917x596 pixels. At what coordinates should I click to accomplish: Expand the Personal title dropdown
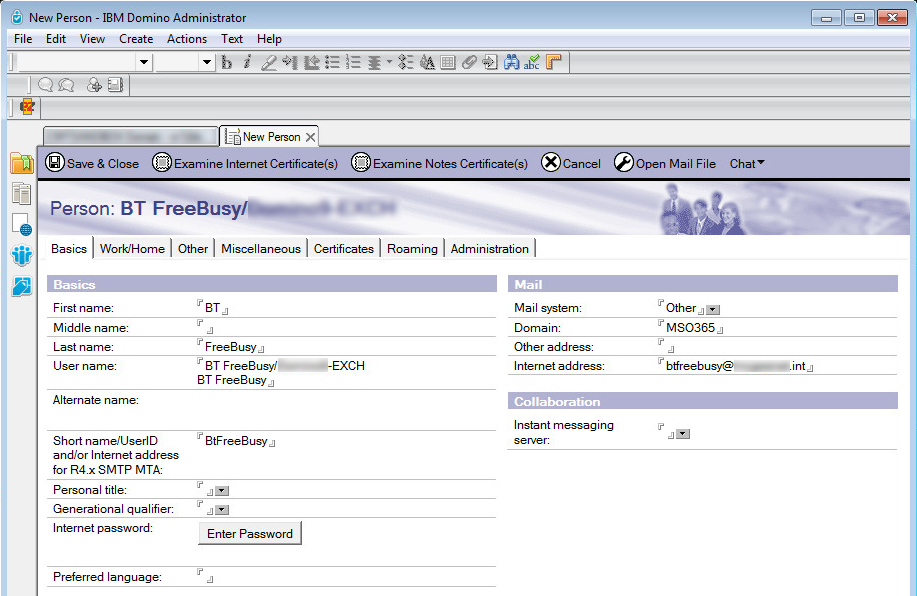[x=222, y=491]
